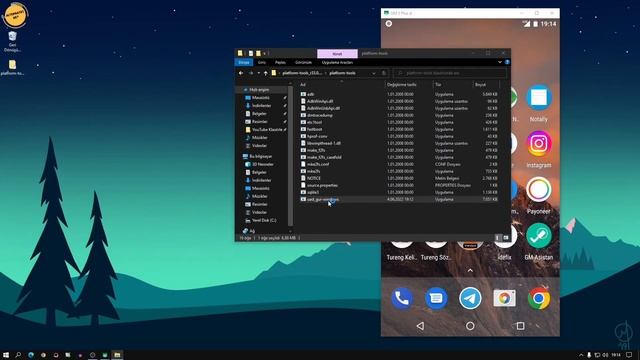This screenshot has height=360, width=640.
Task: Launch the Payoneer app on the phone
Action: click(x=538, y=190)
